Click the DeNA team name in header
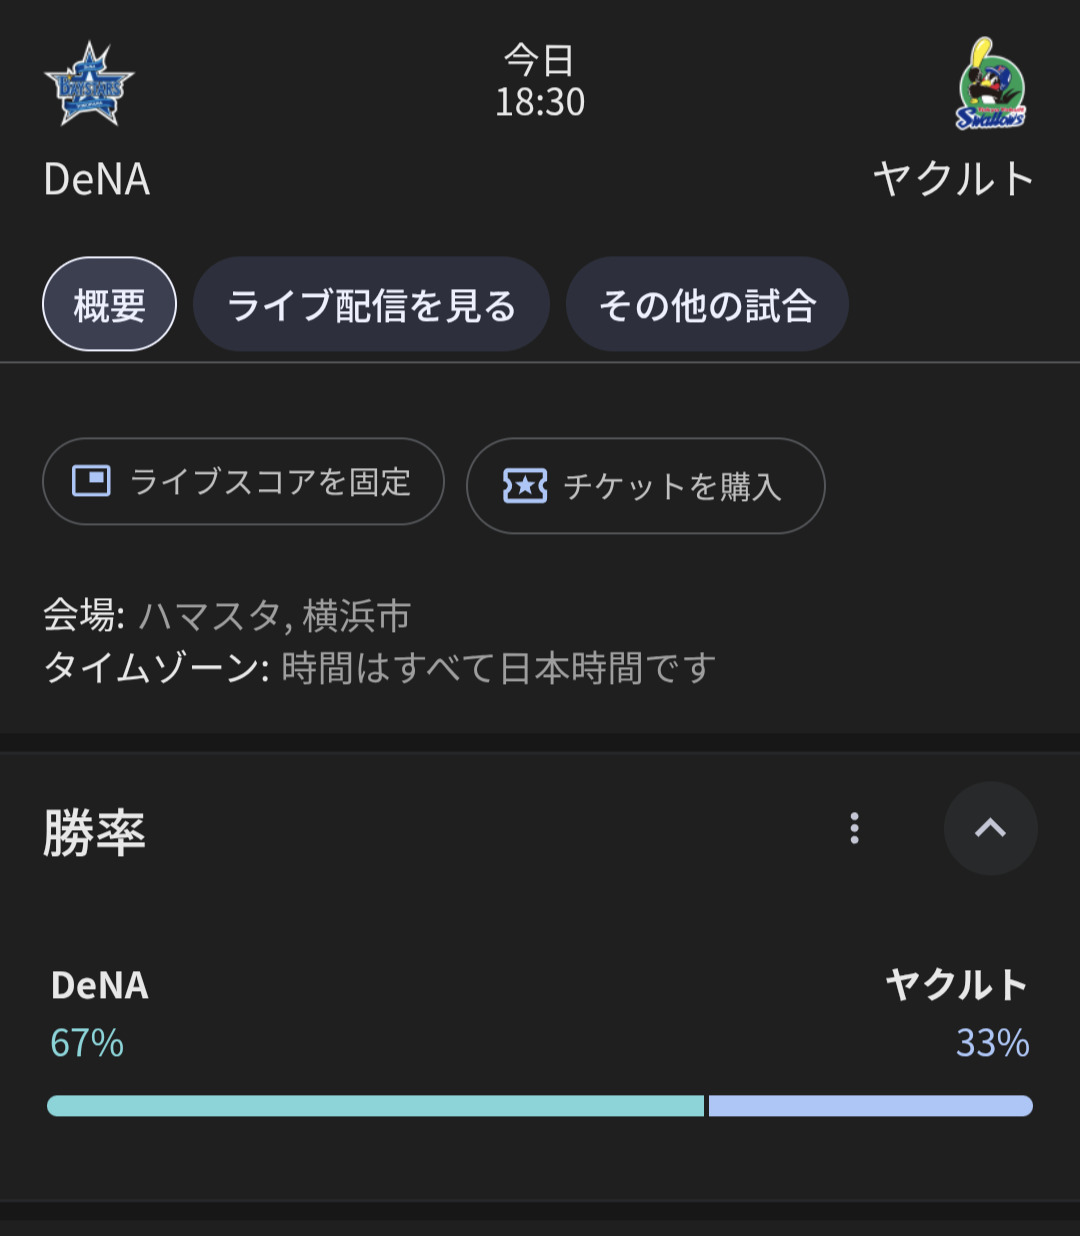 (x=97, y=180)
